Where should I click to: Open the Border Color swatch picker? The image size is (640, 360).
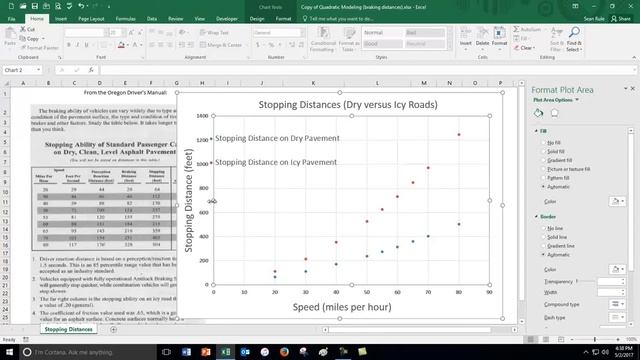pyautogui.click(x=617, y=269)
